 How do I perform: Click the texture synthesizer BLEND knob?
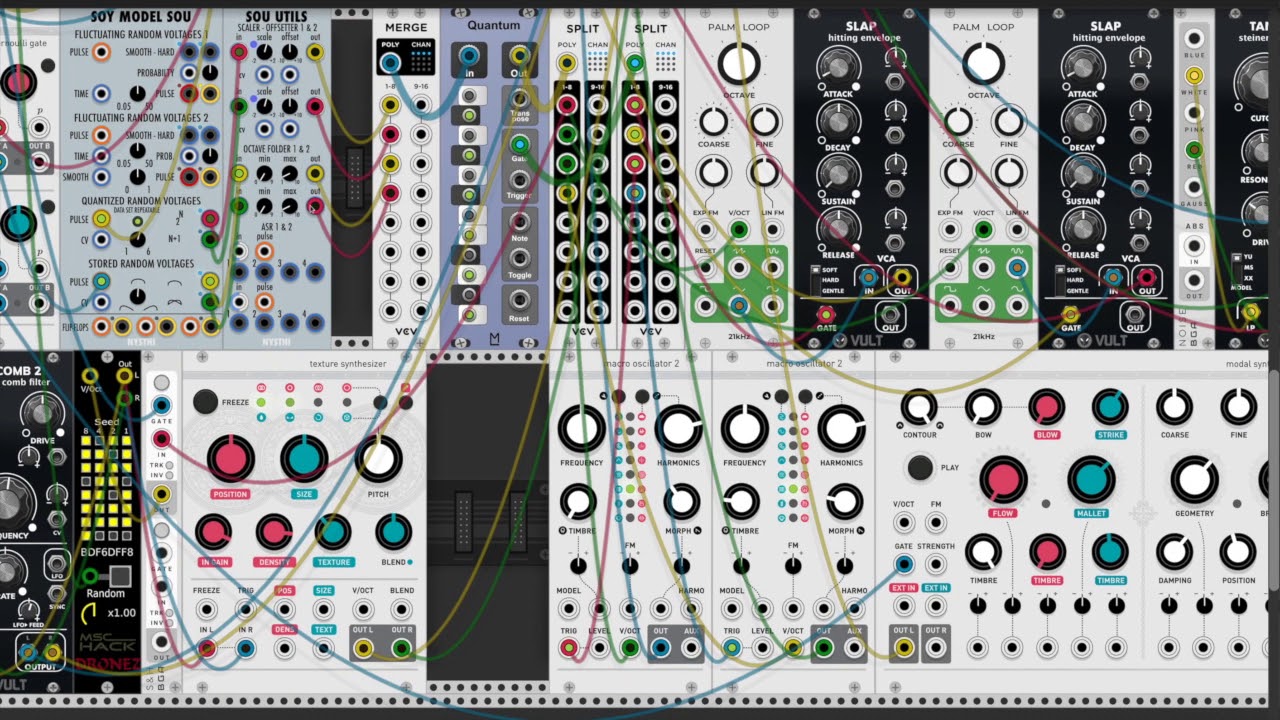(x=393, y=533)
